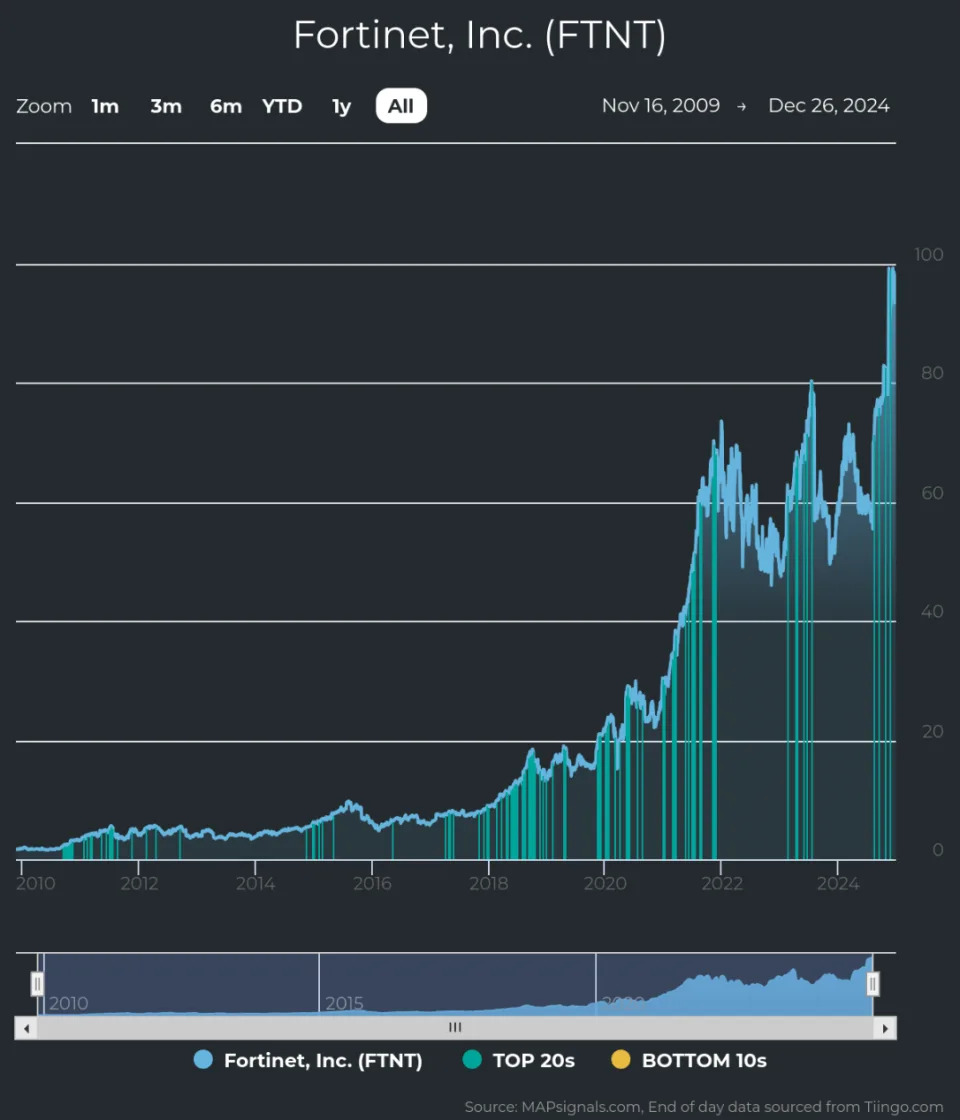This screenshot has height=1120, width=960.
Task: Set zoom range to 6m
Action: tap(226, 106)
